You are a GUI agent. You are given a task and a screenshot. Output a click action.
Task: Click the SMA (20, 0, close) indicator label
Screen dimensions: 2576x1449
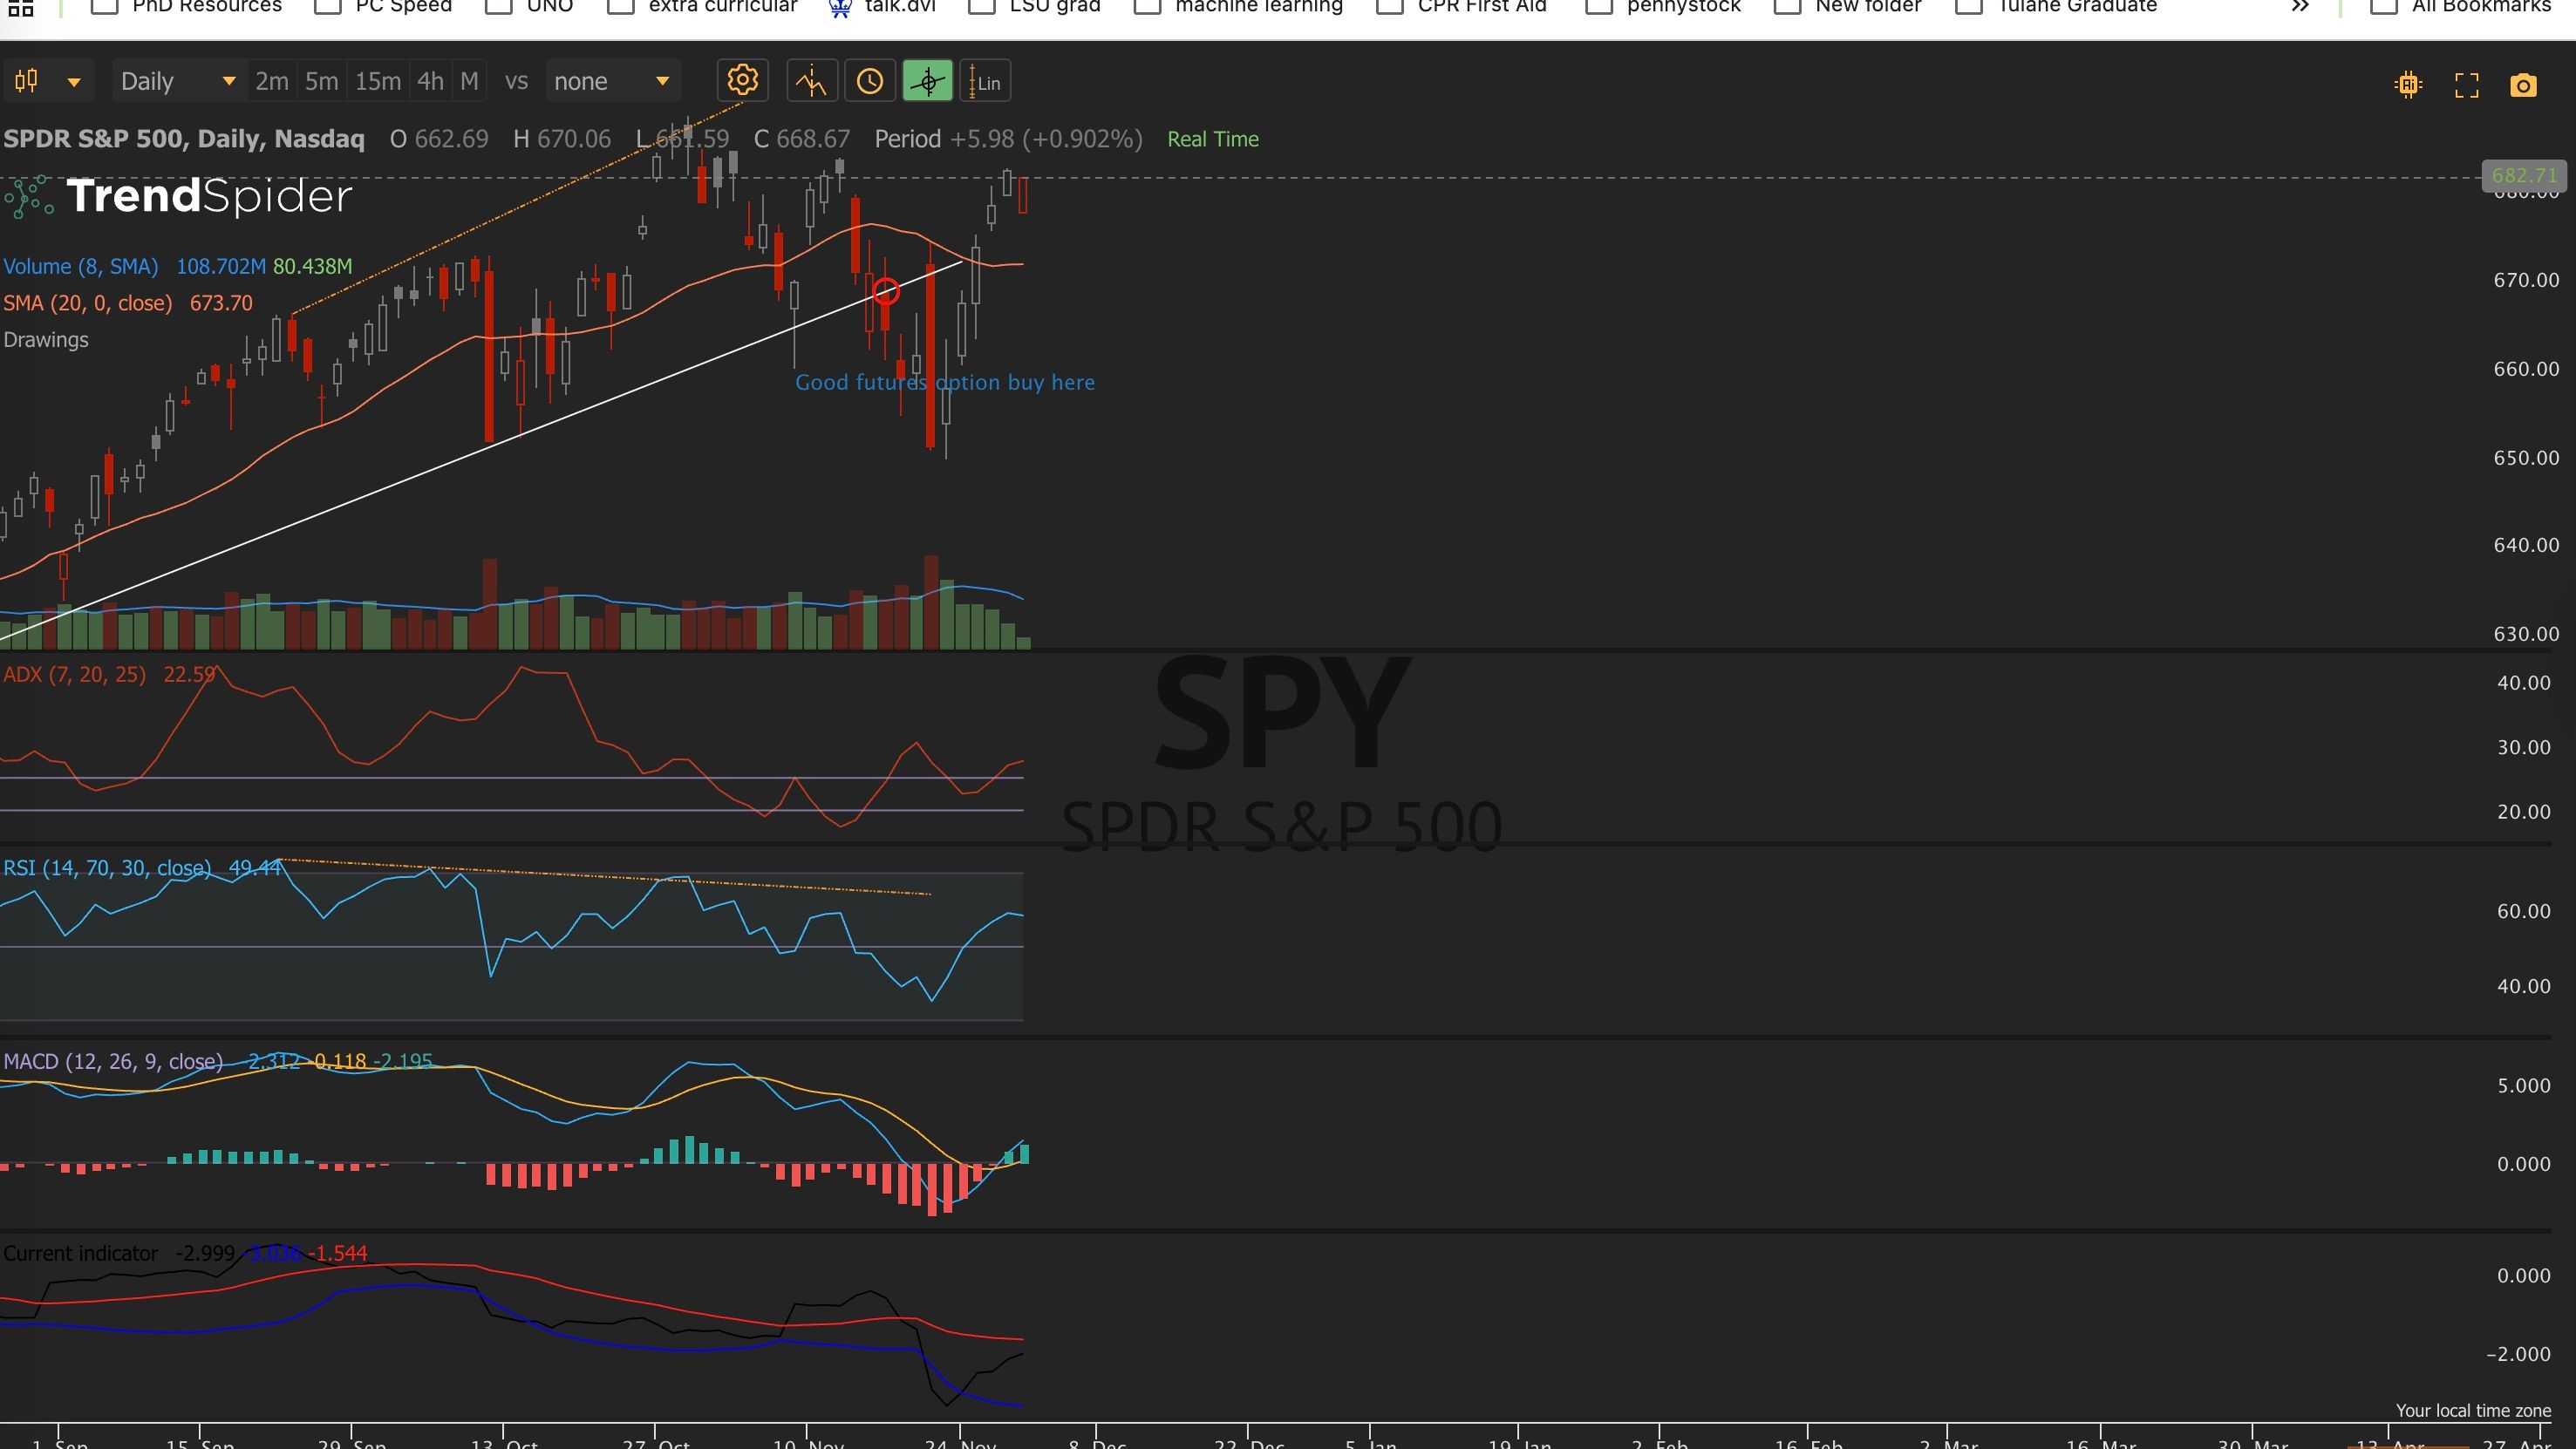point(88,303)
